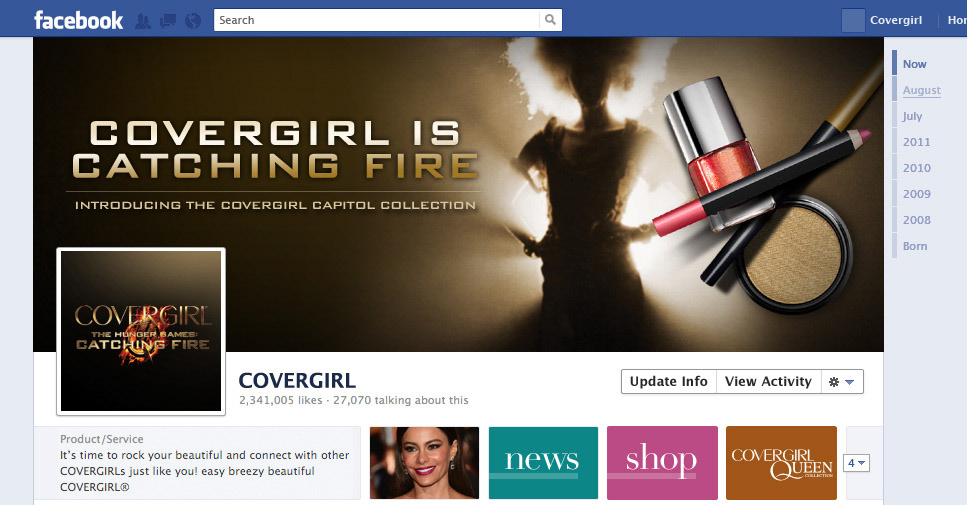Jump to Born on the timeline
This screenshot has width=967, height=505.
coord(915,246)
